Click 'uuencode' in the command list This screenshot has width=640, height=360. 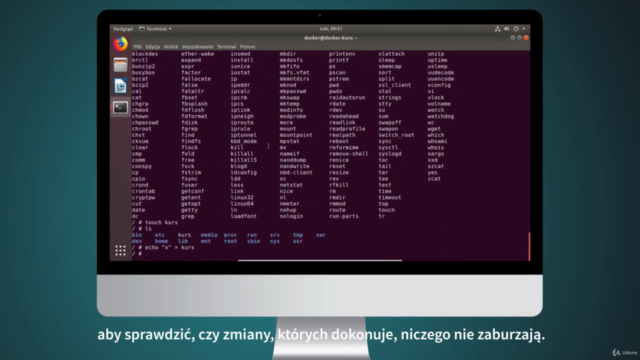point(441,79)
